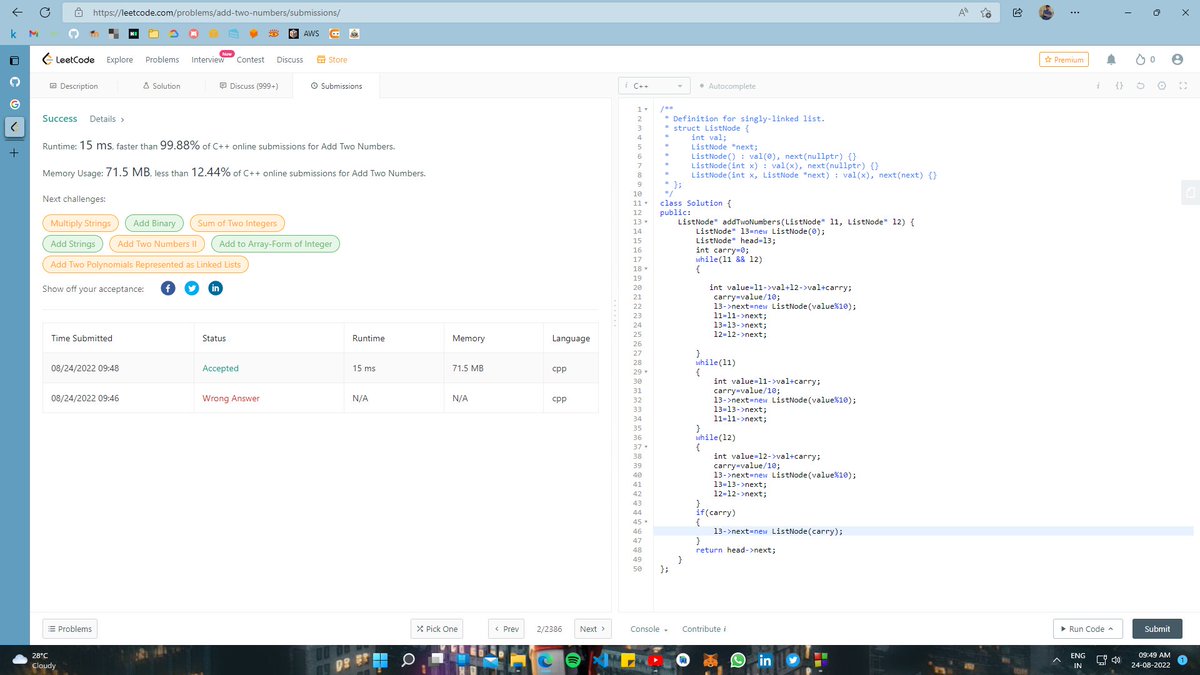
Task: Toggle the Autocomplete option
Action: (726, 86)
